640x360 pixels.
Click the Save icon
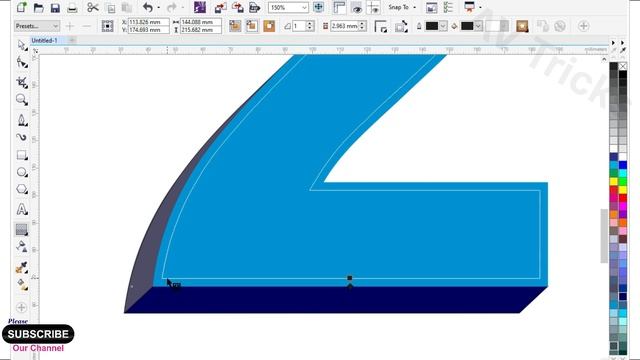pos(55,7)
